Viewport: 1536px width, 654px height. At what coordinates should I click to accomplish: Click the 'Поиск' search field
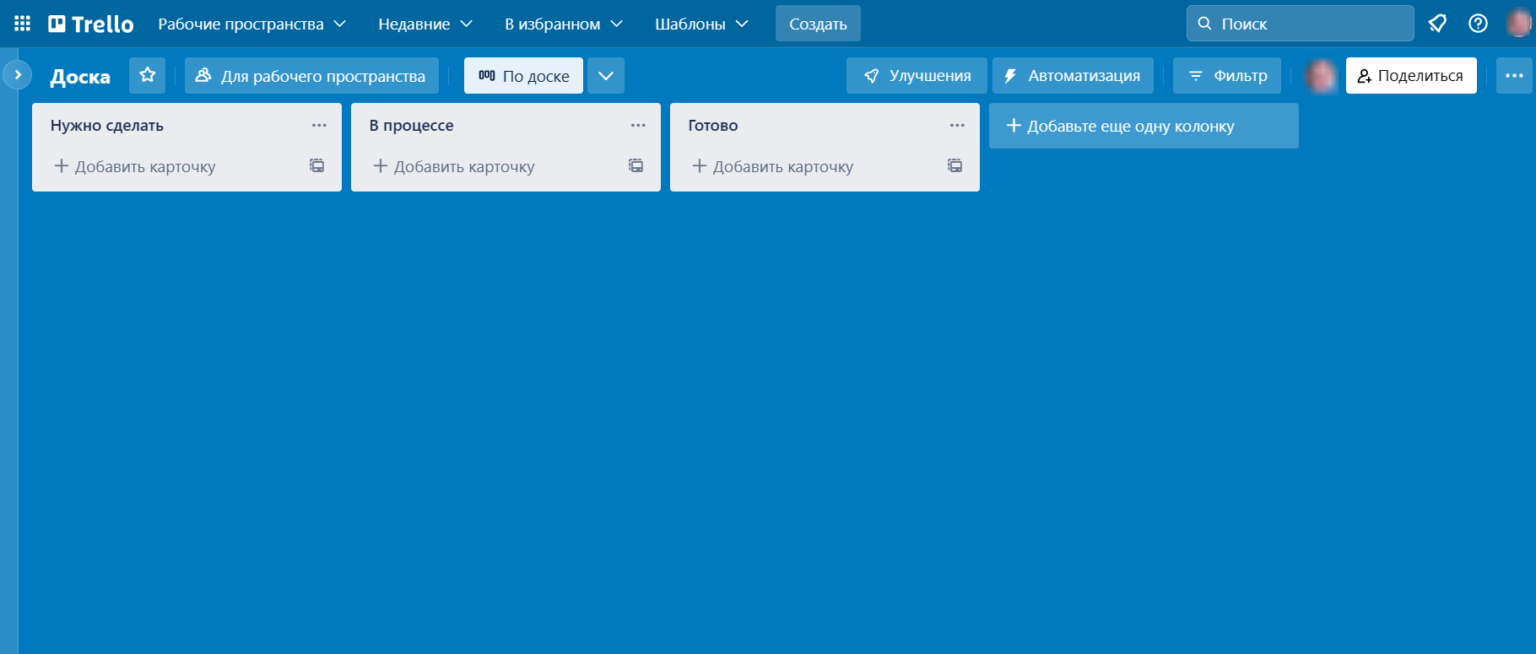coord(1300,22)
